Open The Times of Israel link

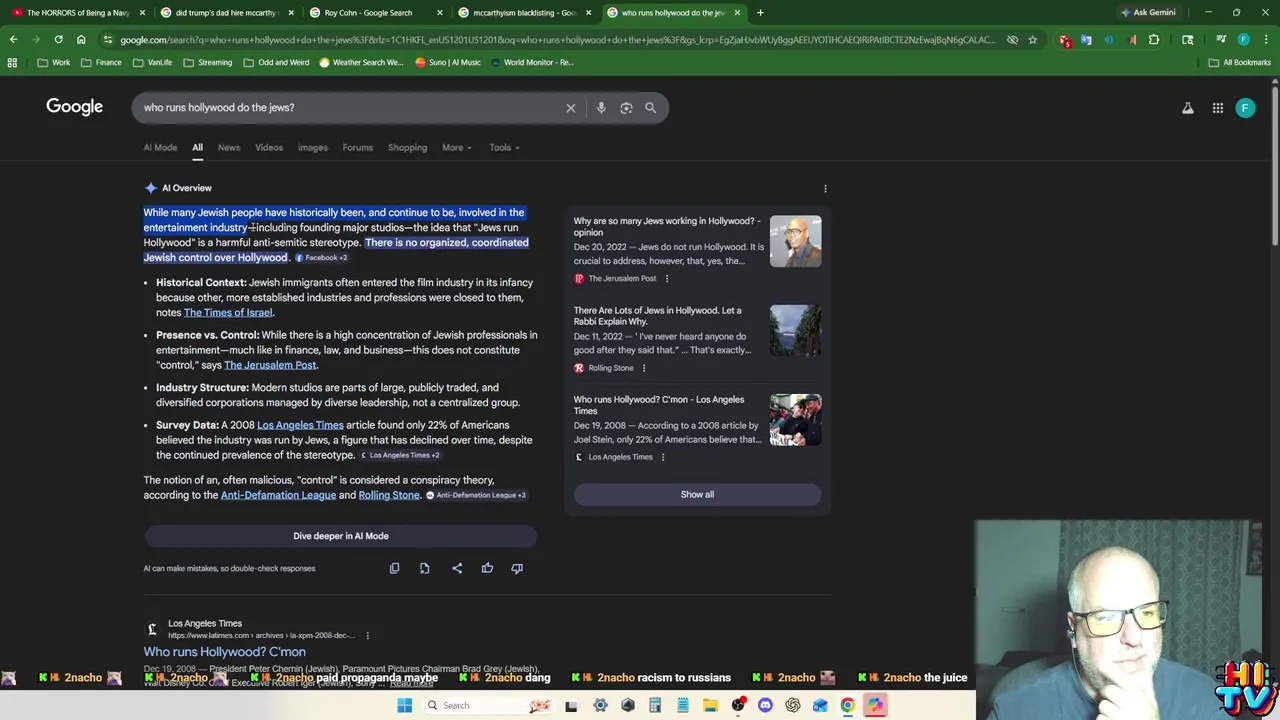pos(228,313)
